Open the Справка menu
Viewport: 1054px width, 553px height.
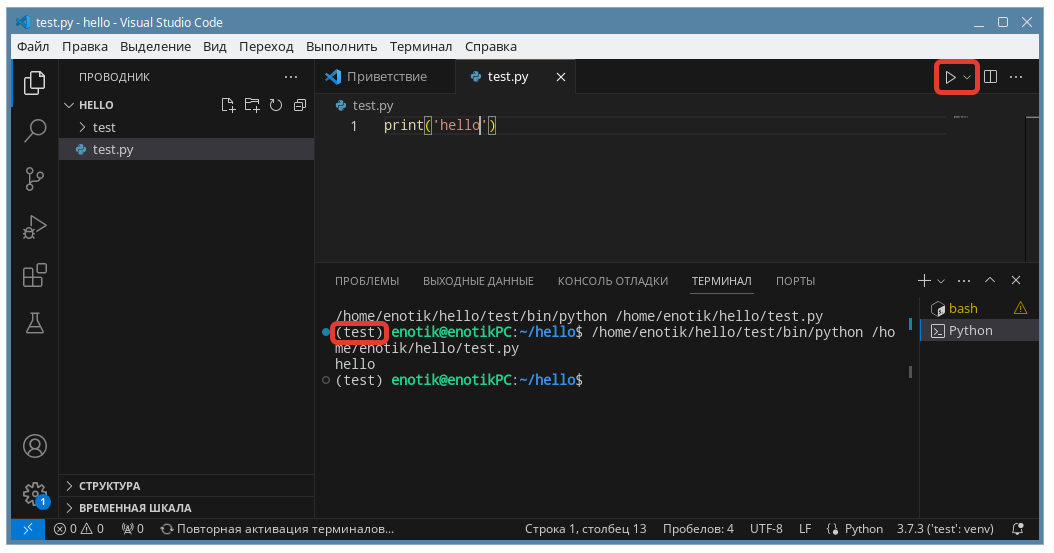491,46
